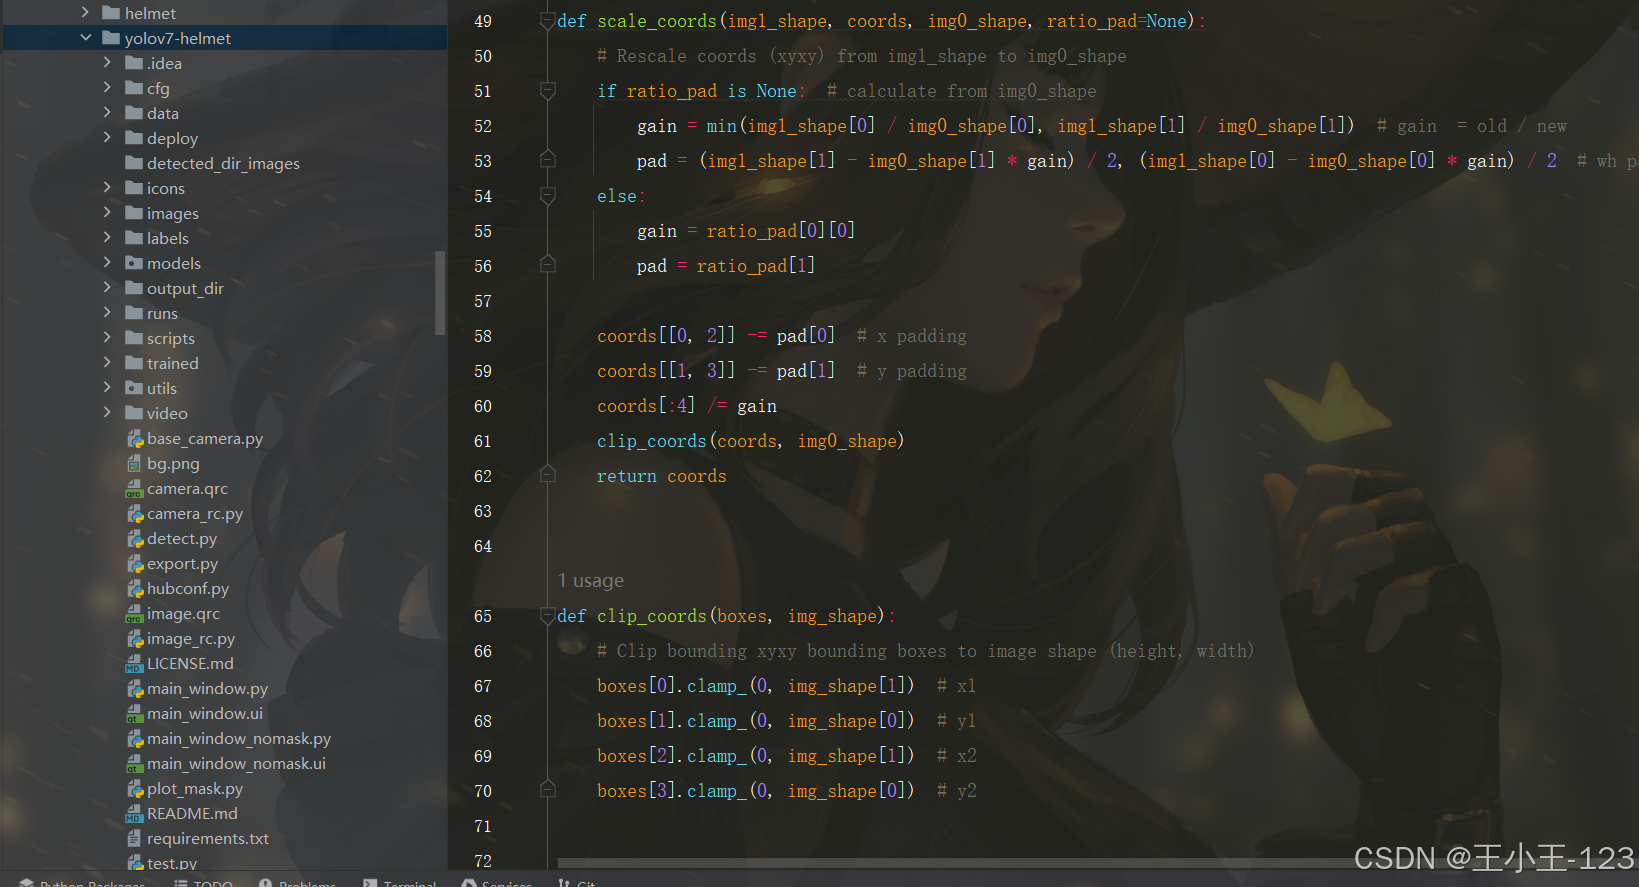Click the fold end marker at line 70

[x=547, y=790]
